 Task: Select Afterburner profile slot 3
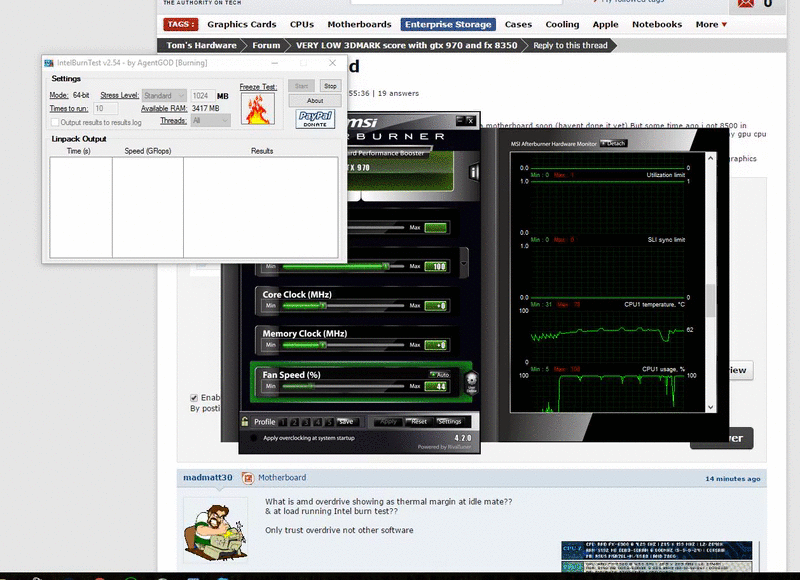pos(306,422)
